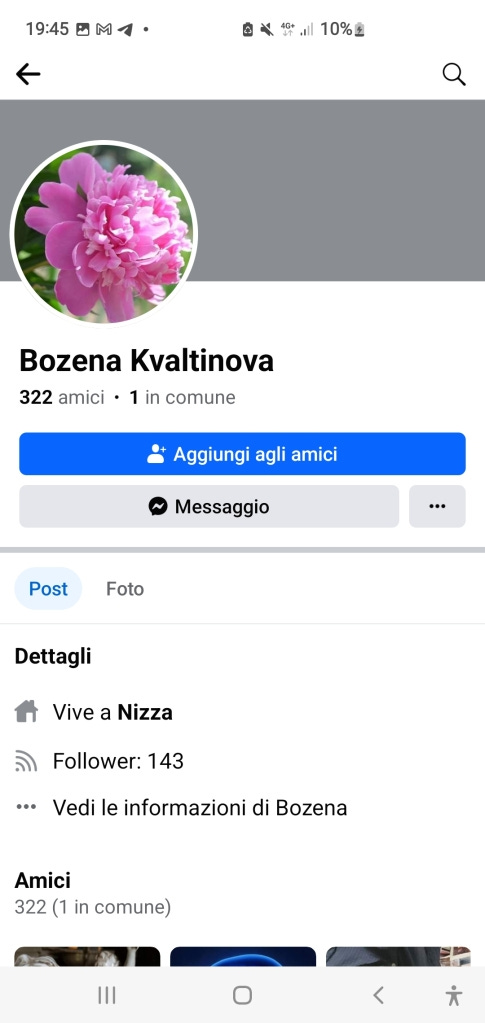The image size is (485, 1023).
Task: Tap Android recent apps navigation icon
Action: (107, 995)
